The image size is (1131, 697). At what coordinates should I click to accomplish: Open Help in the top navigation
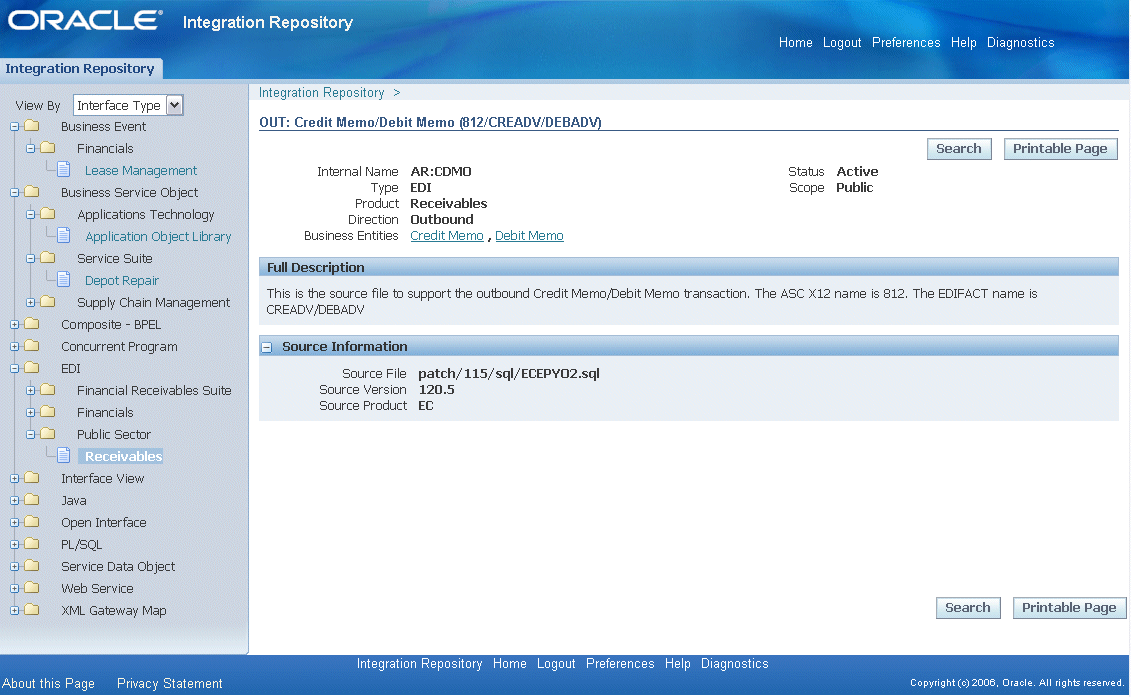964,43
